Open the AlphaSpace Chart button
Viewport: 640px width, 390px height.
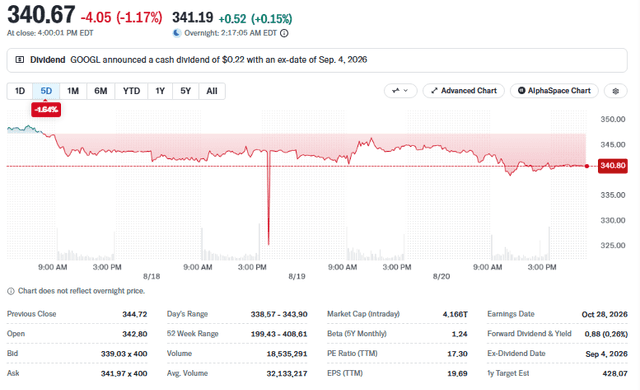pos(554,91)
